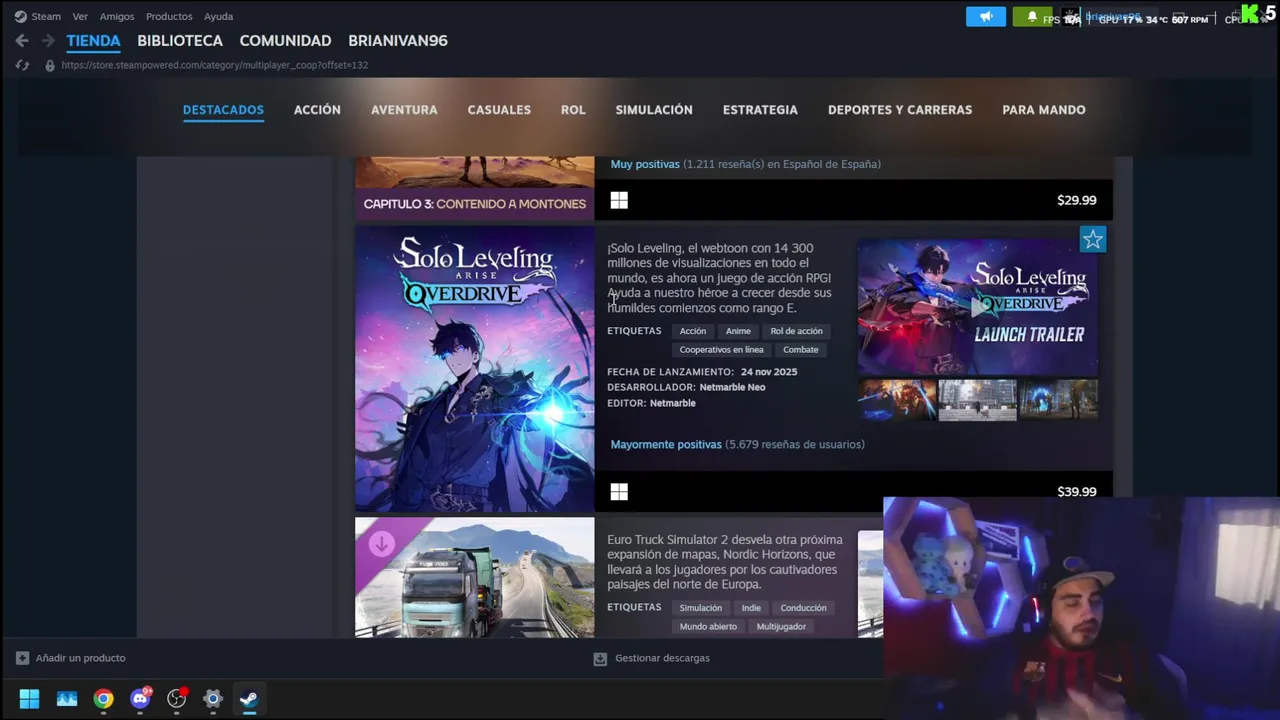View the second Solo Leveling screenshot thumbnail
This screenshot has height=720, width=1280.
[977, 400]
